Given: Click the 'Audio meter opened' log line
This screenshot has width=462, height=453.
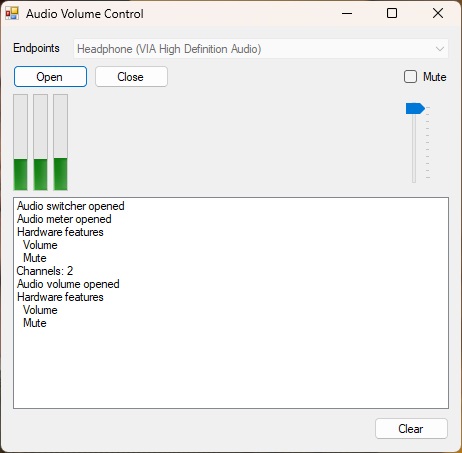Looking at the screenshot, I should pyautogui.click(x=64, y=219).
